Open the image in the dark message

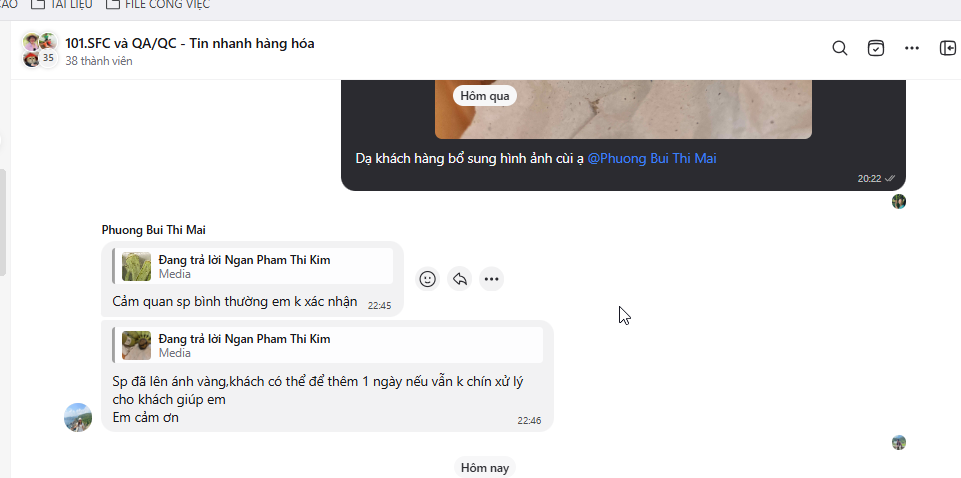(x=623, y=109)
